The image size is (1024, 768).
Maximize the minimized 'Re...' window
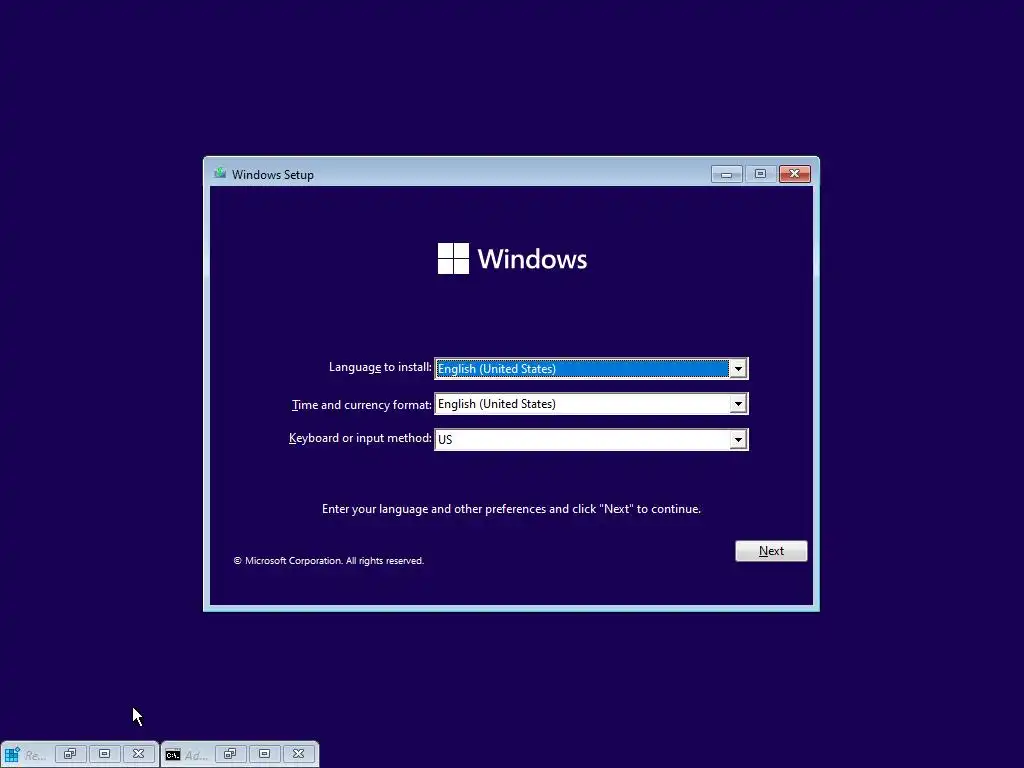[x=104, y=754]
